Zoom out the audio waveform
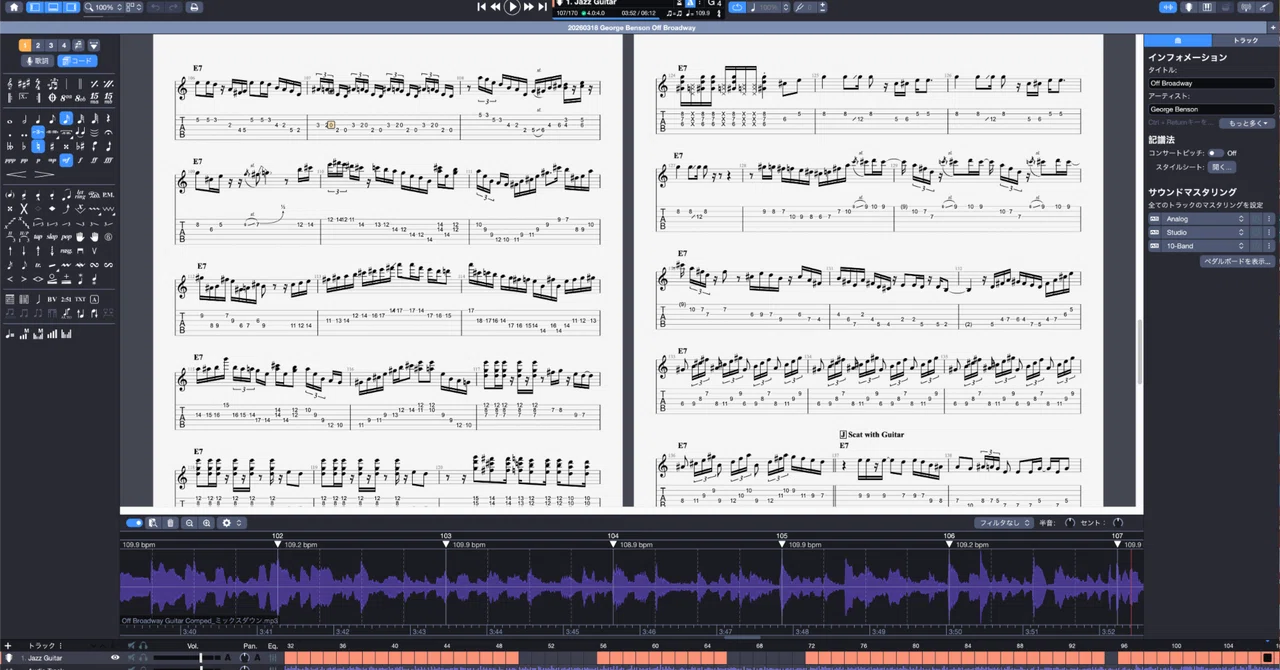The width and height of the screenshot is (1280, 670). click(x=189, y=523)
